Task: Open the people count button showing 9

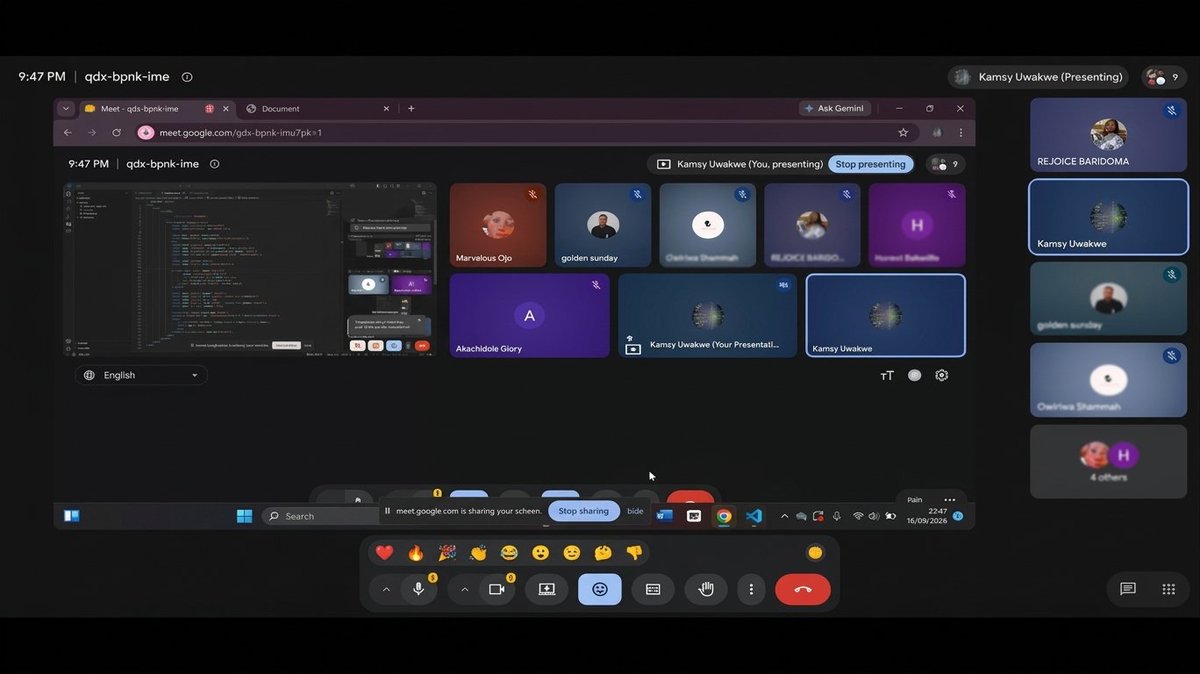Action: pos(1163,77)
